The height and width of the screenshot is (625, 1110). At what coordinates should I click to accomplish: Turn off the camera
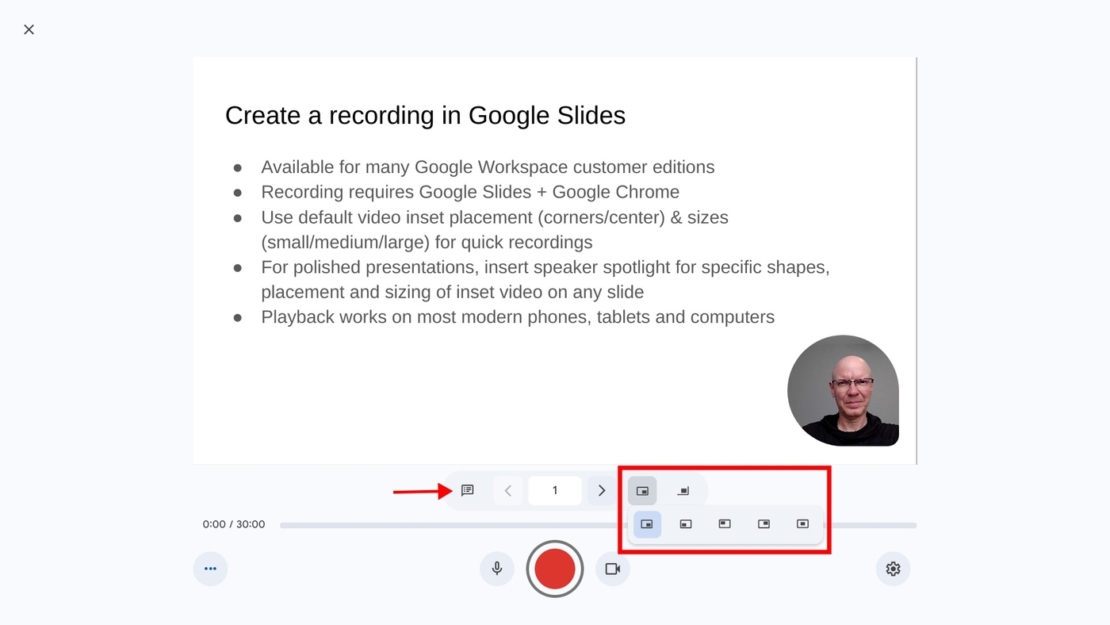(613, 568)
